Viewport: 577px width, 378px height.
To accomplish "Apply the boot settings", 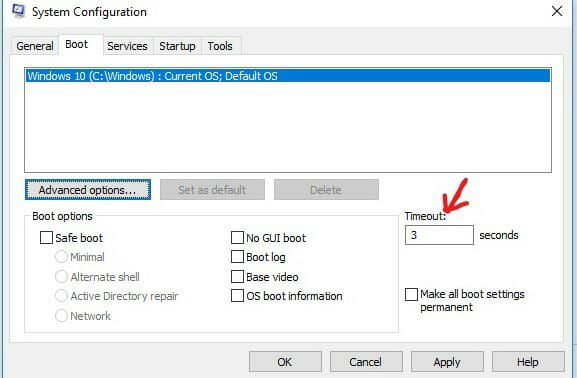I will point(447,362).
